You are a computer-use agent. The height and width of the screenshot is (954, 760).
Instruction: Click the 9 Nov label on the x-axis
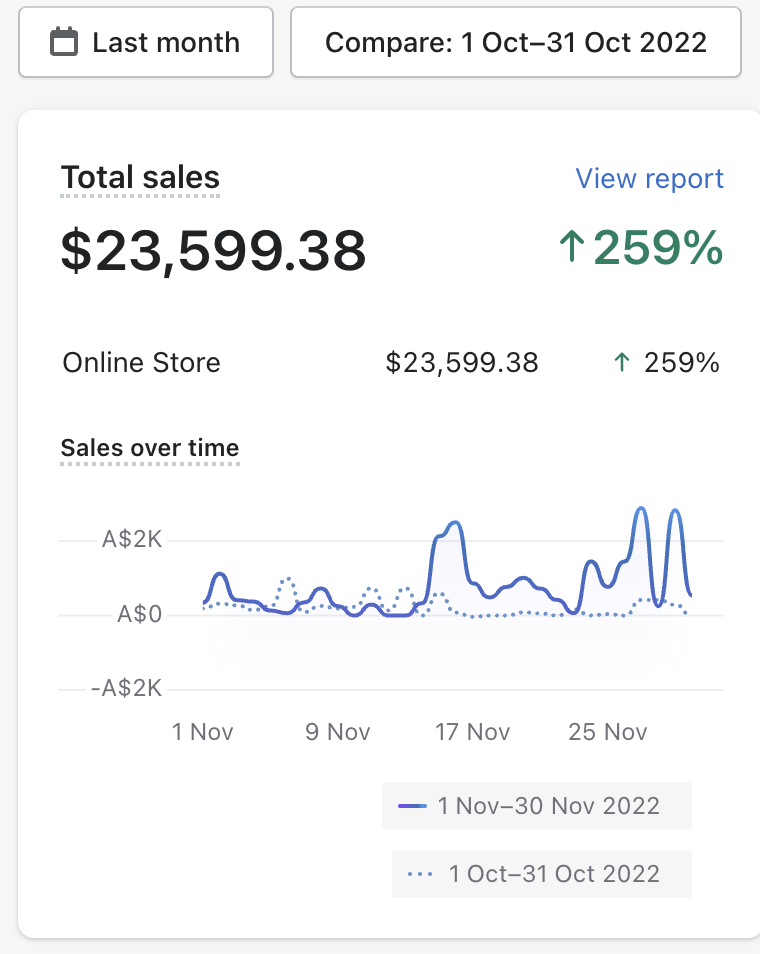pyautogui.click(x=338, y=732)
